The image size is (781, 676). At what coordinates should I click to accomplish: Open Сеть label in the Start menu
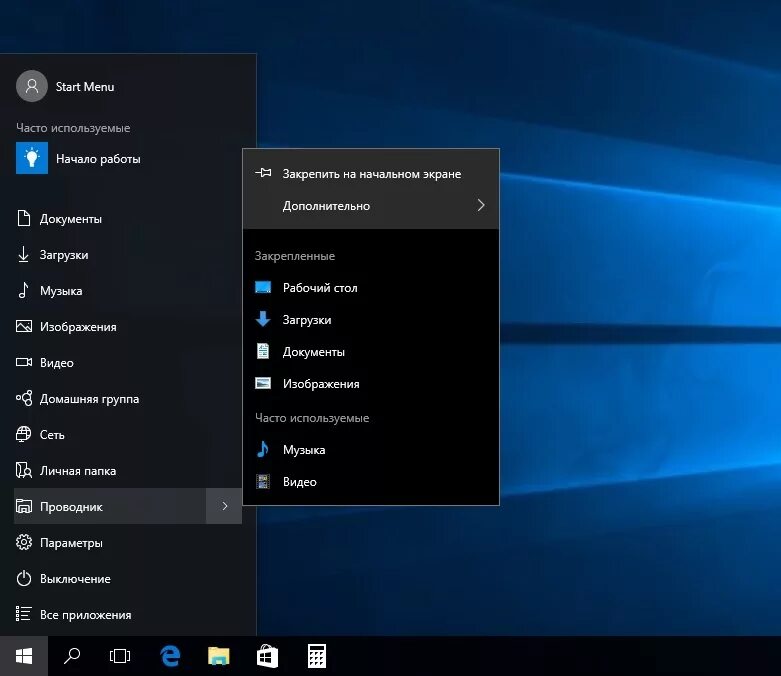click(x=52, y=434)
